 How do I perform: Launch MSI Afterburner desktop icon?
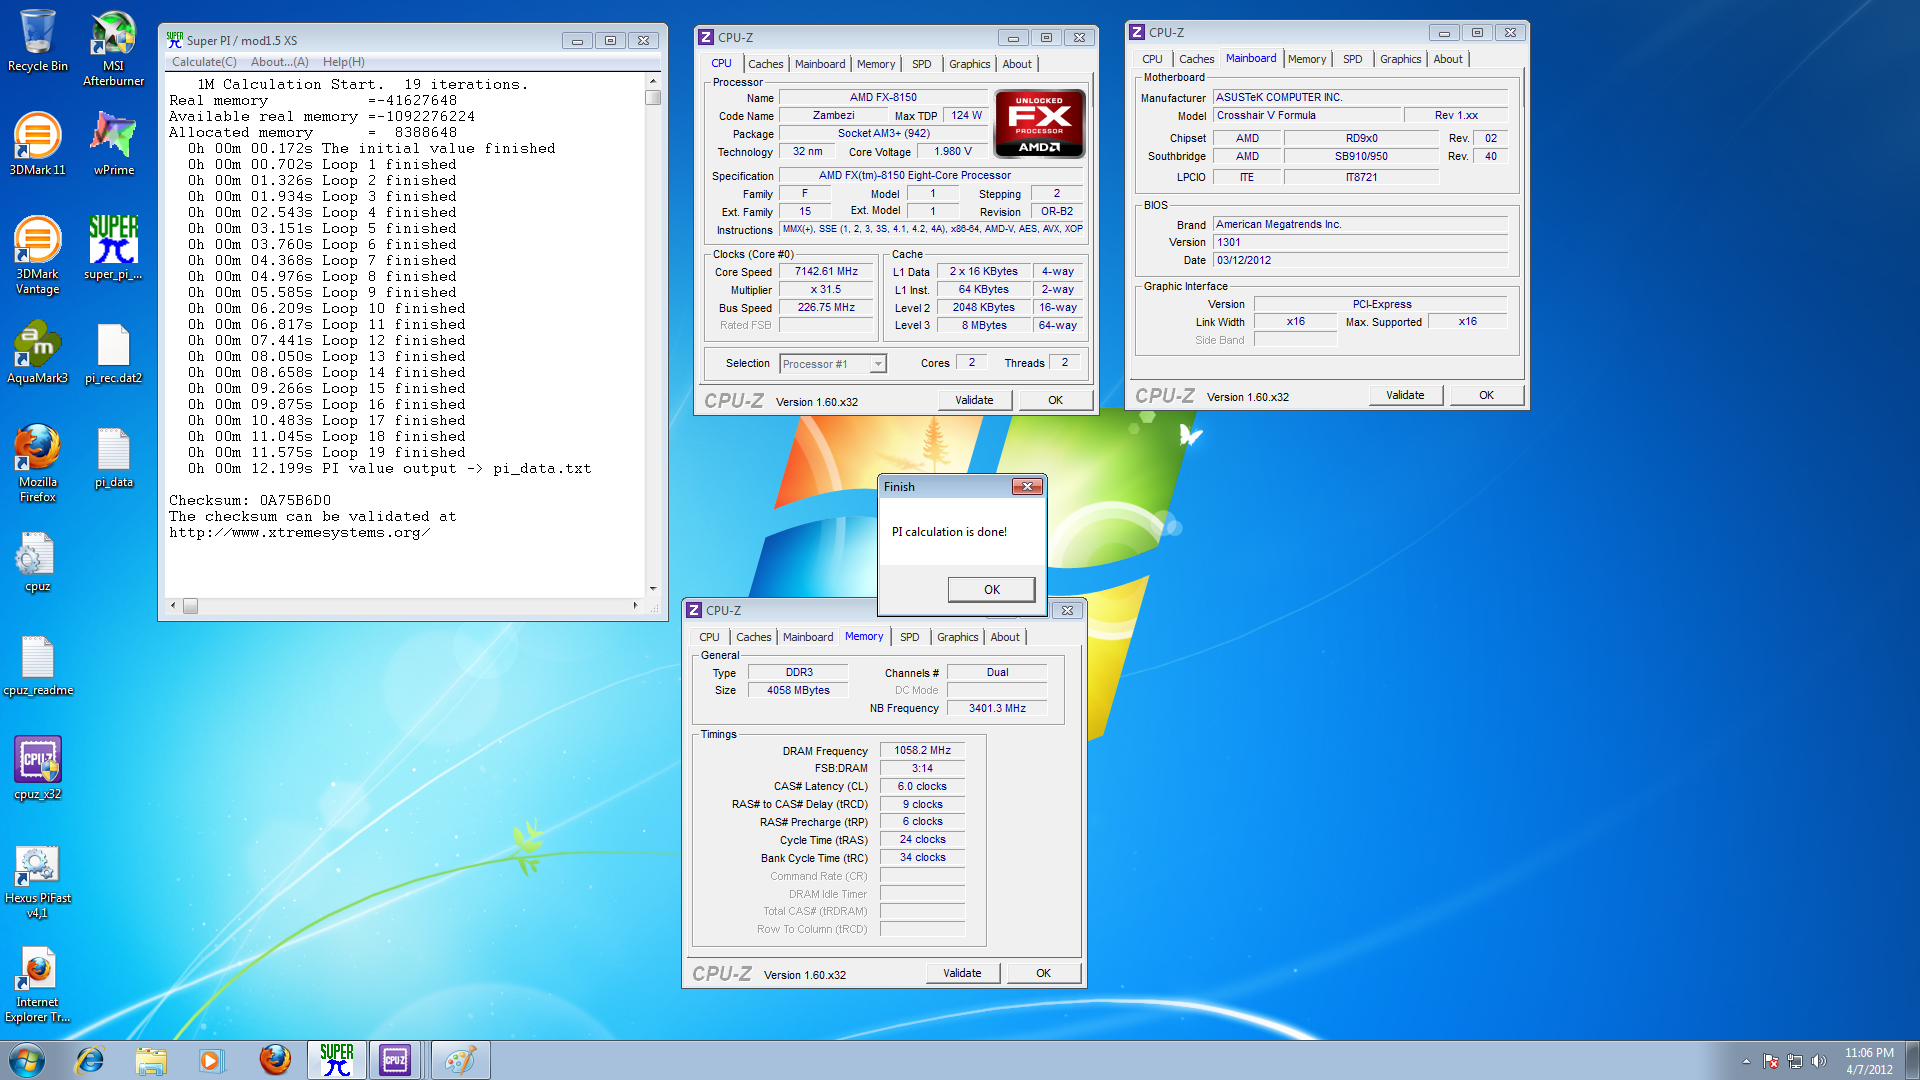pos(113,48)
